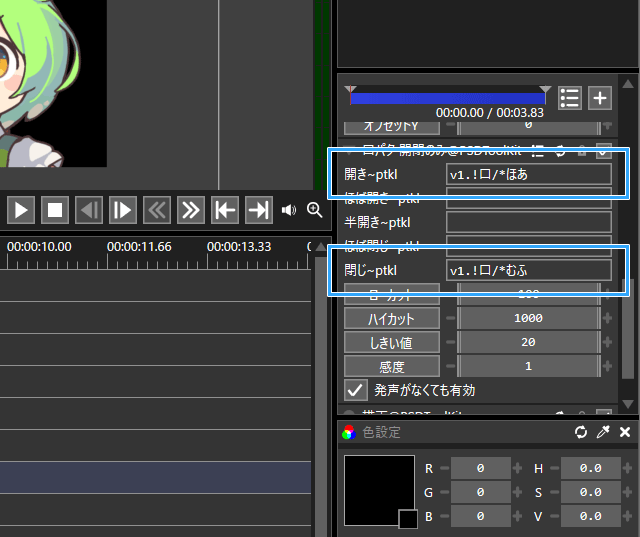Image resolution: width=640 pixels, height=537 pixels.
Task: Click the R value field in 色設定
Action: point(480,468)
